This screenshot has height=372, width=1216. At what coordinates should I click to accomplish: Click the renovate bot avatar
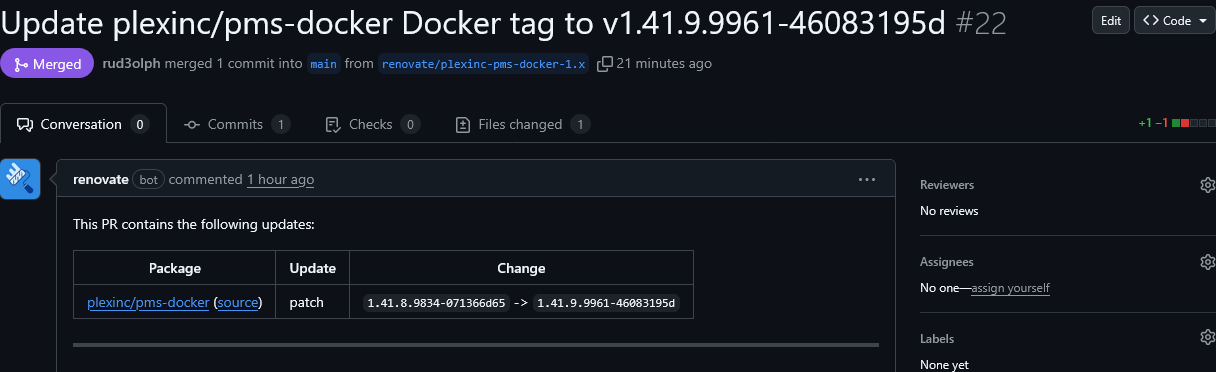[20, 179]
